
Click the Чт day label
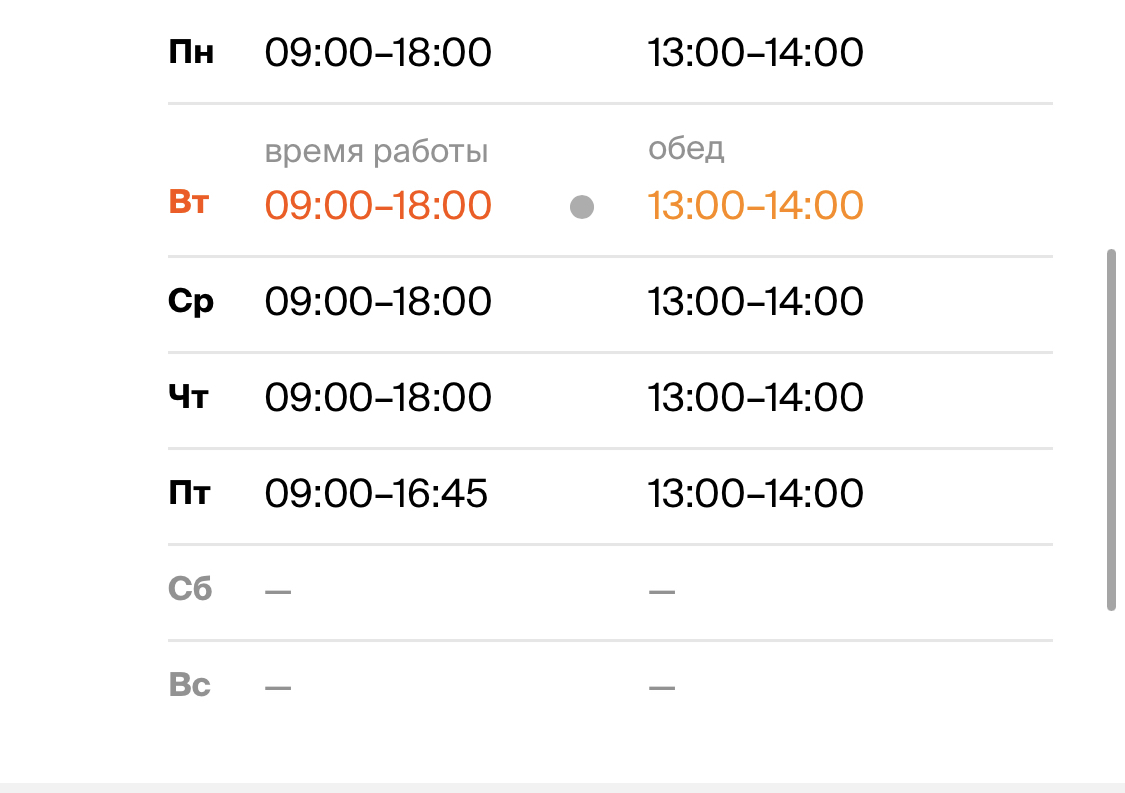189,397
